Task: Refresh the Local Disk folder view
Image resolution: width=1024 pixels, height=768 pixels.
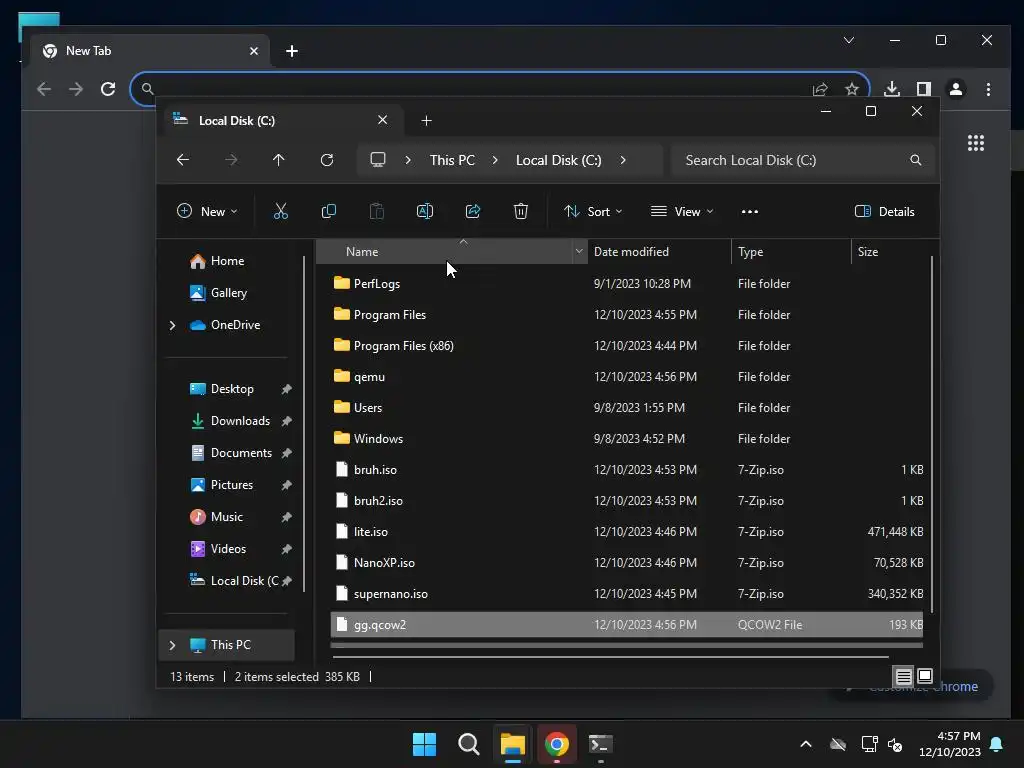Action: point(327,160)
